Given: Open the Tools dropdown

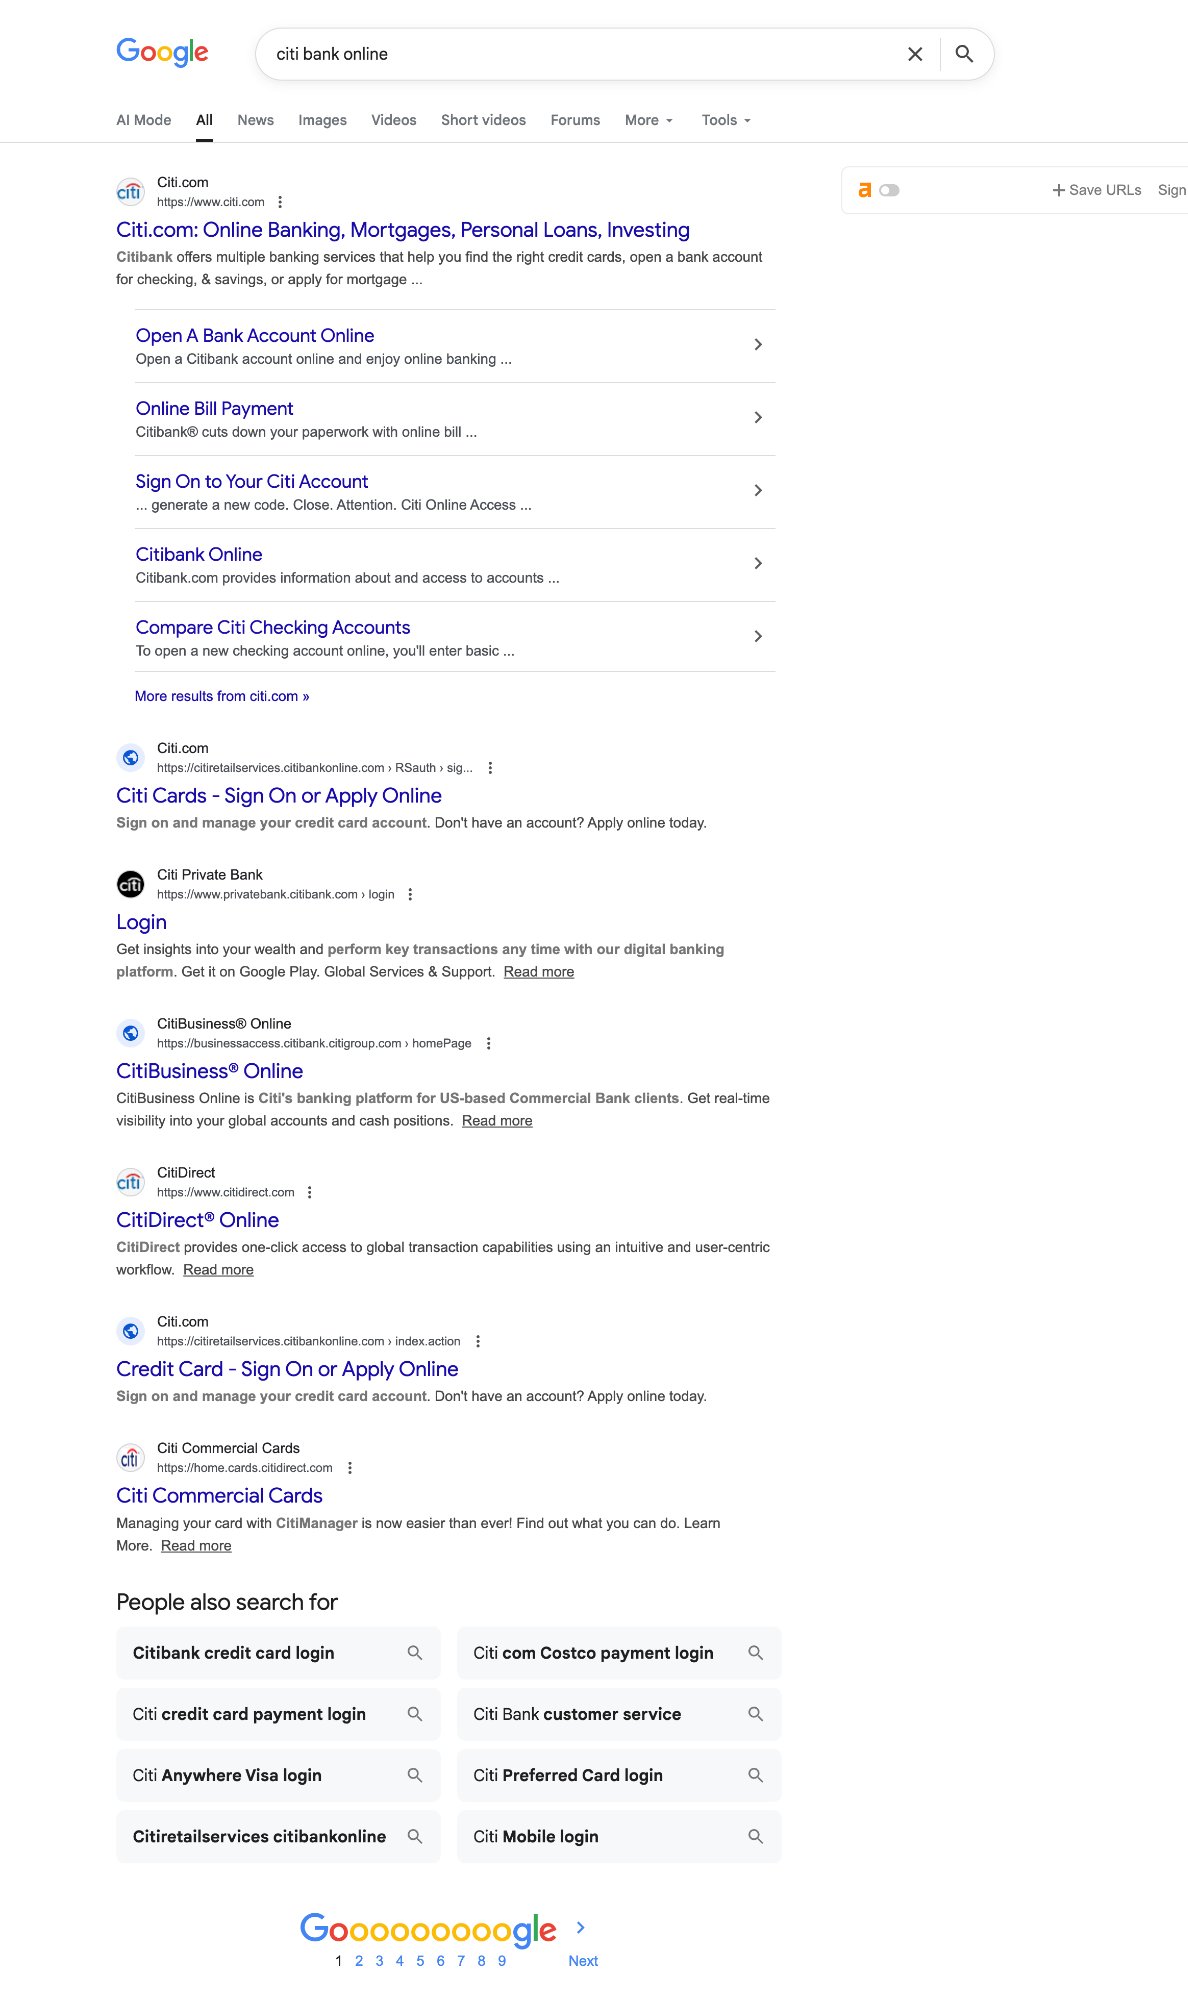Looking at the screenshot, I should click(725, 120).
